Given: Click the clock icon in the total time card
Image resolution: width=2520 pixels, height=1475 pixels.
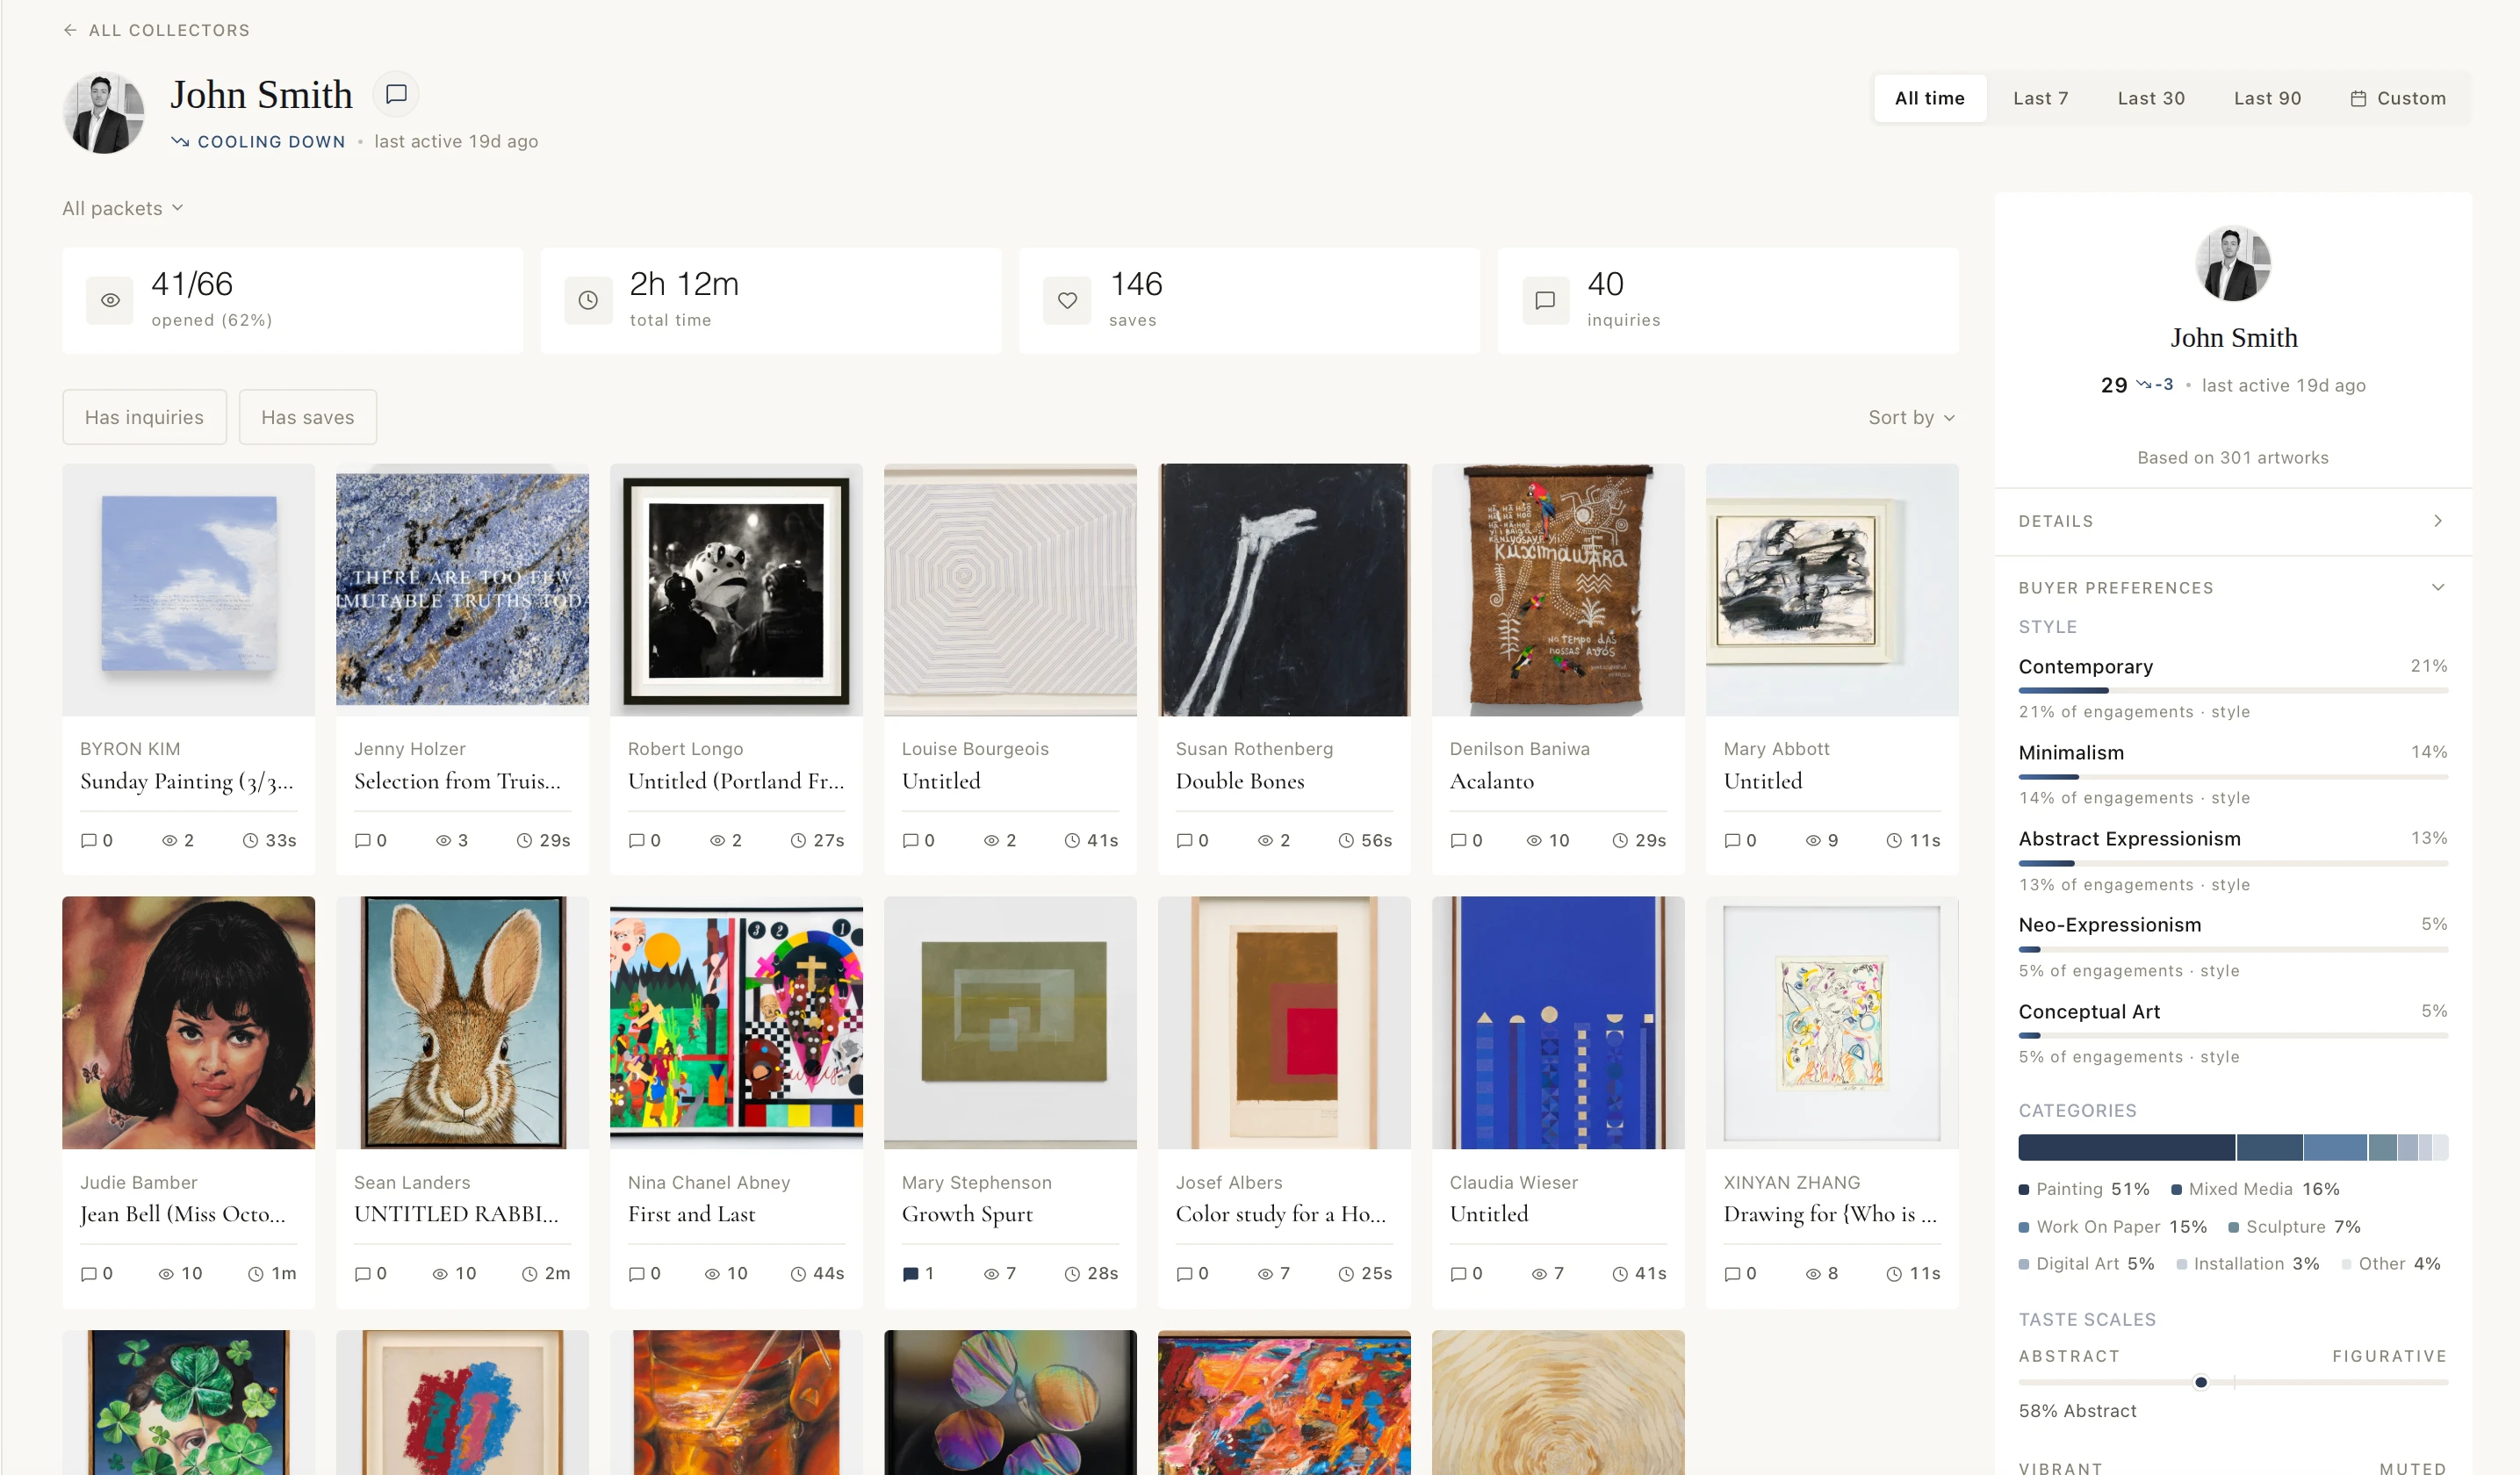Looking at the screenshot, I should click(x=588, y=300).
